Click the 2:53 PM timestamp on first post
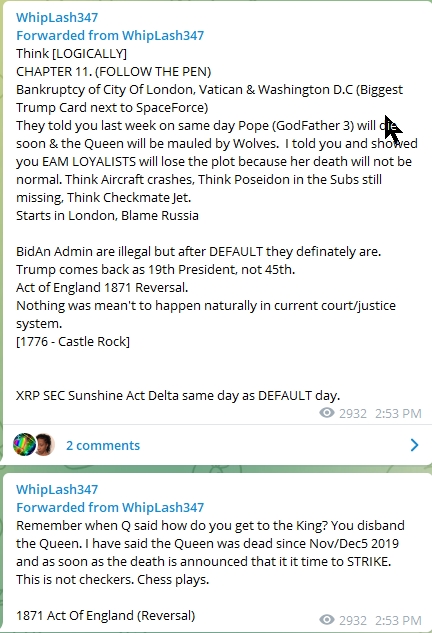432x633 pixels. 398,413
